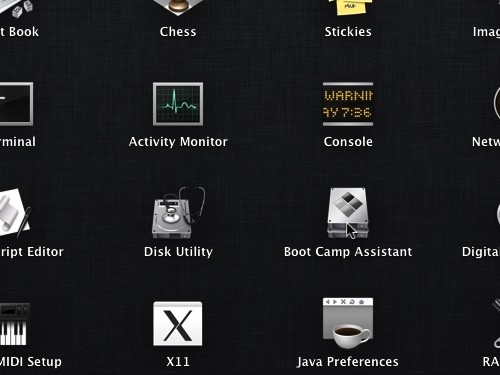Click the "Boot Camp Assistant" label
Viewport: 500px width, 375px height.
(348, 252)
